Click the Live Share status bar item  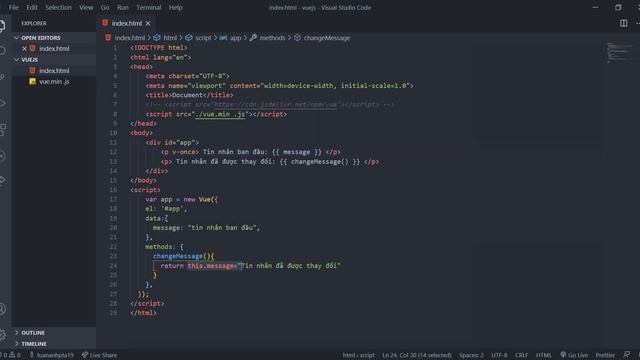tap(99, 355)
